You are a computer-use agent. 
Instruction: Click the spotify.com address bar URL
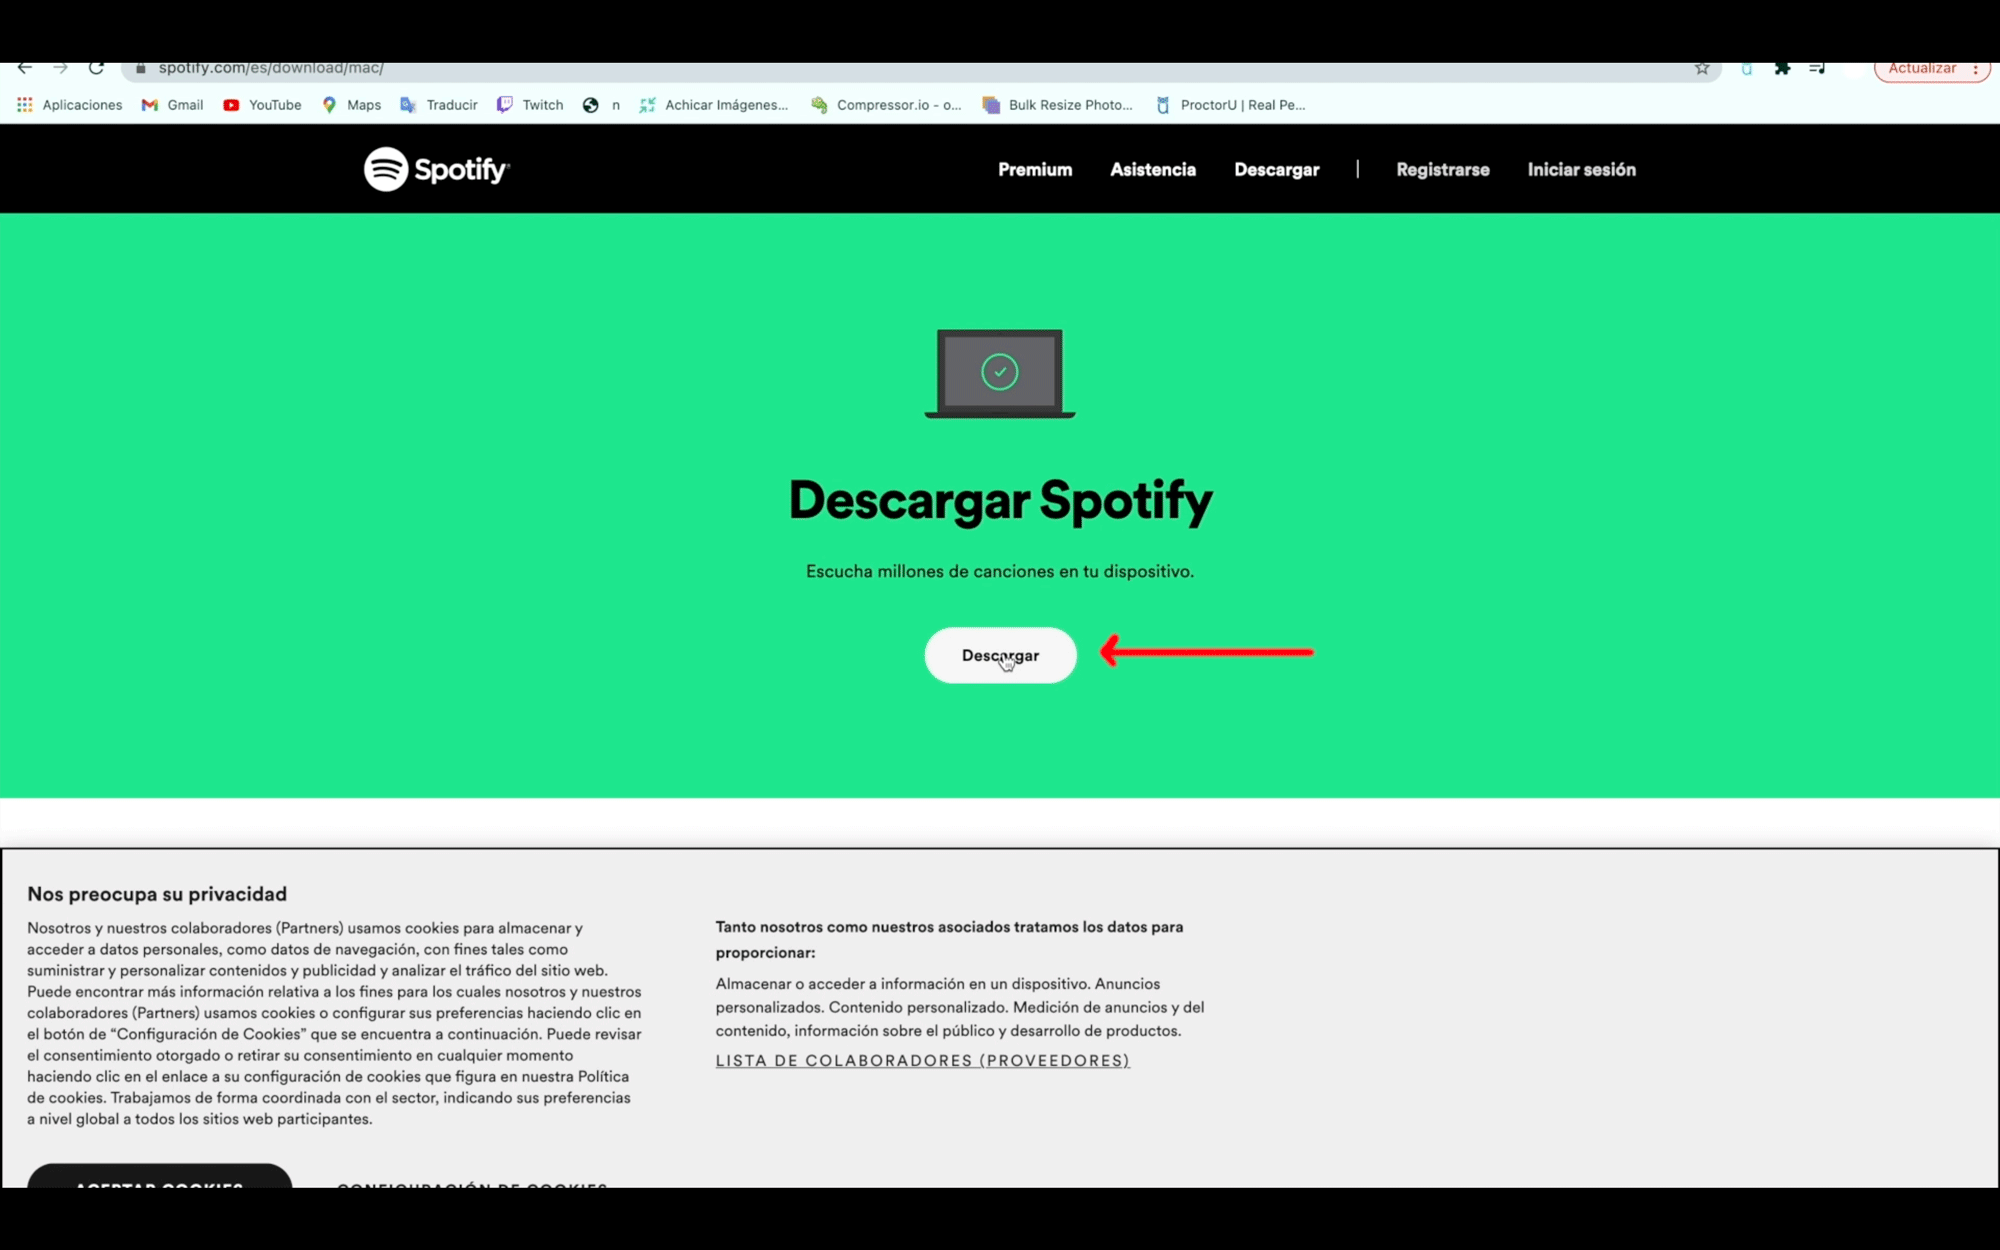(271, 68)
